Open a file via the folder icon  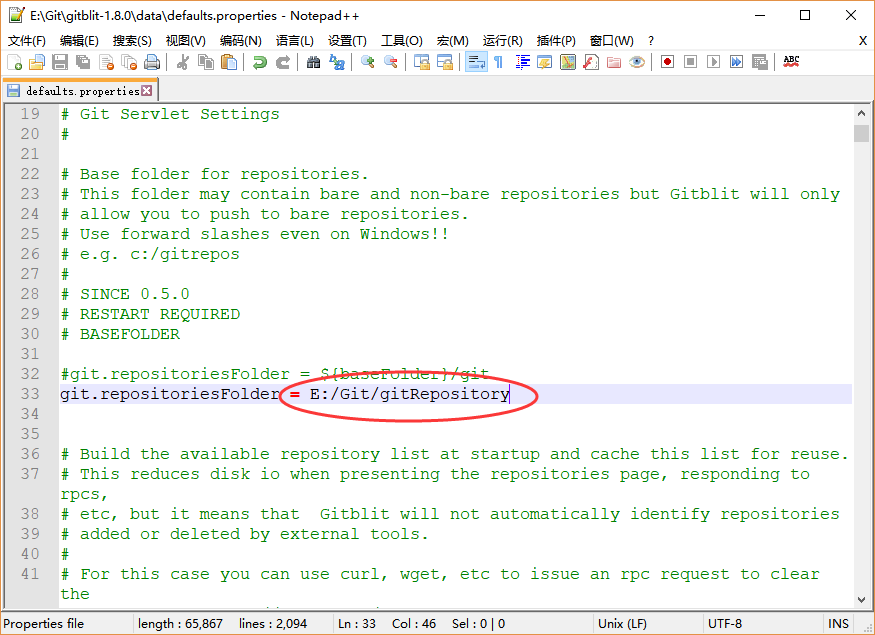37,62
